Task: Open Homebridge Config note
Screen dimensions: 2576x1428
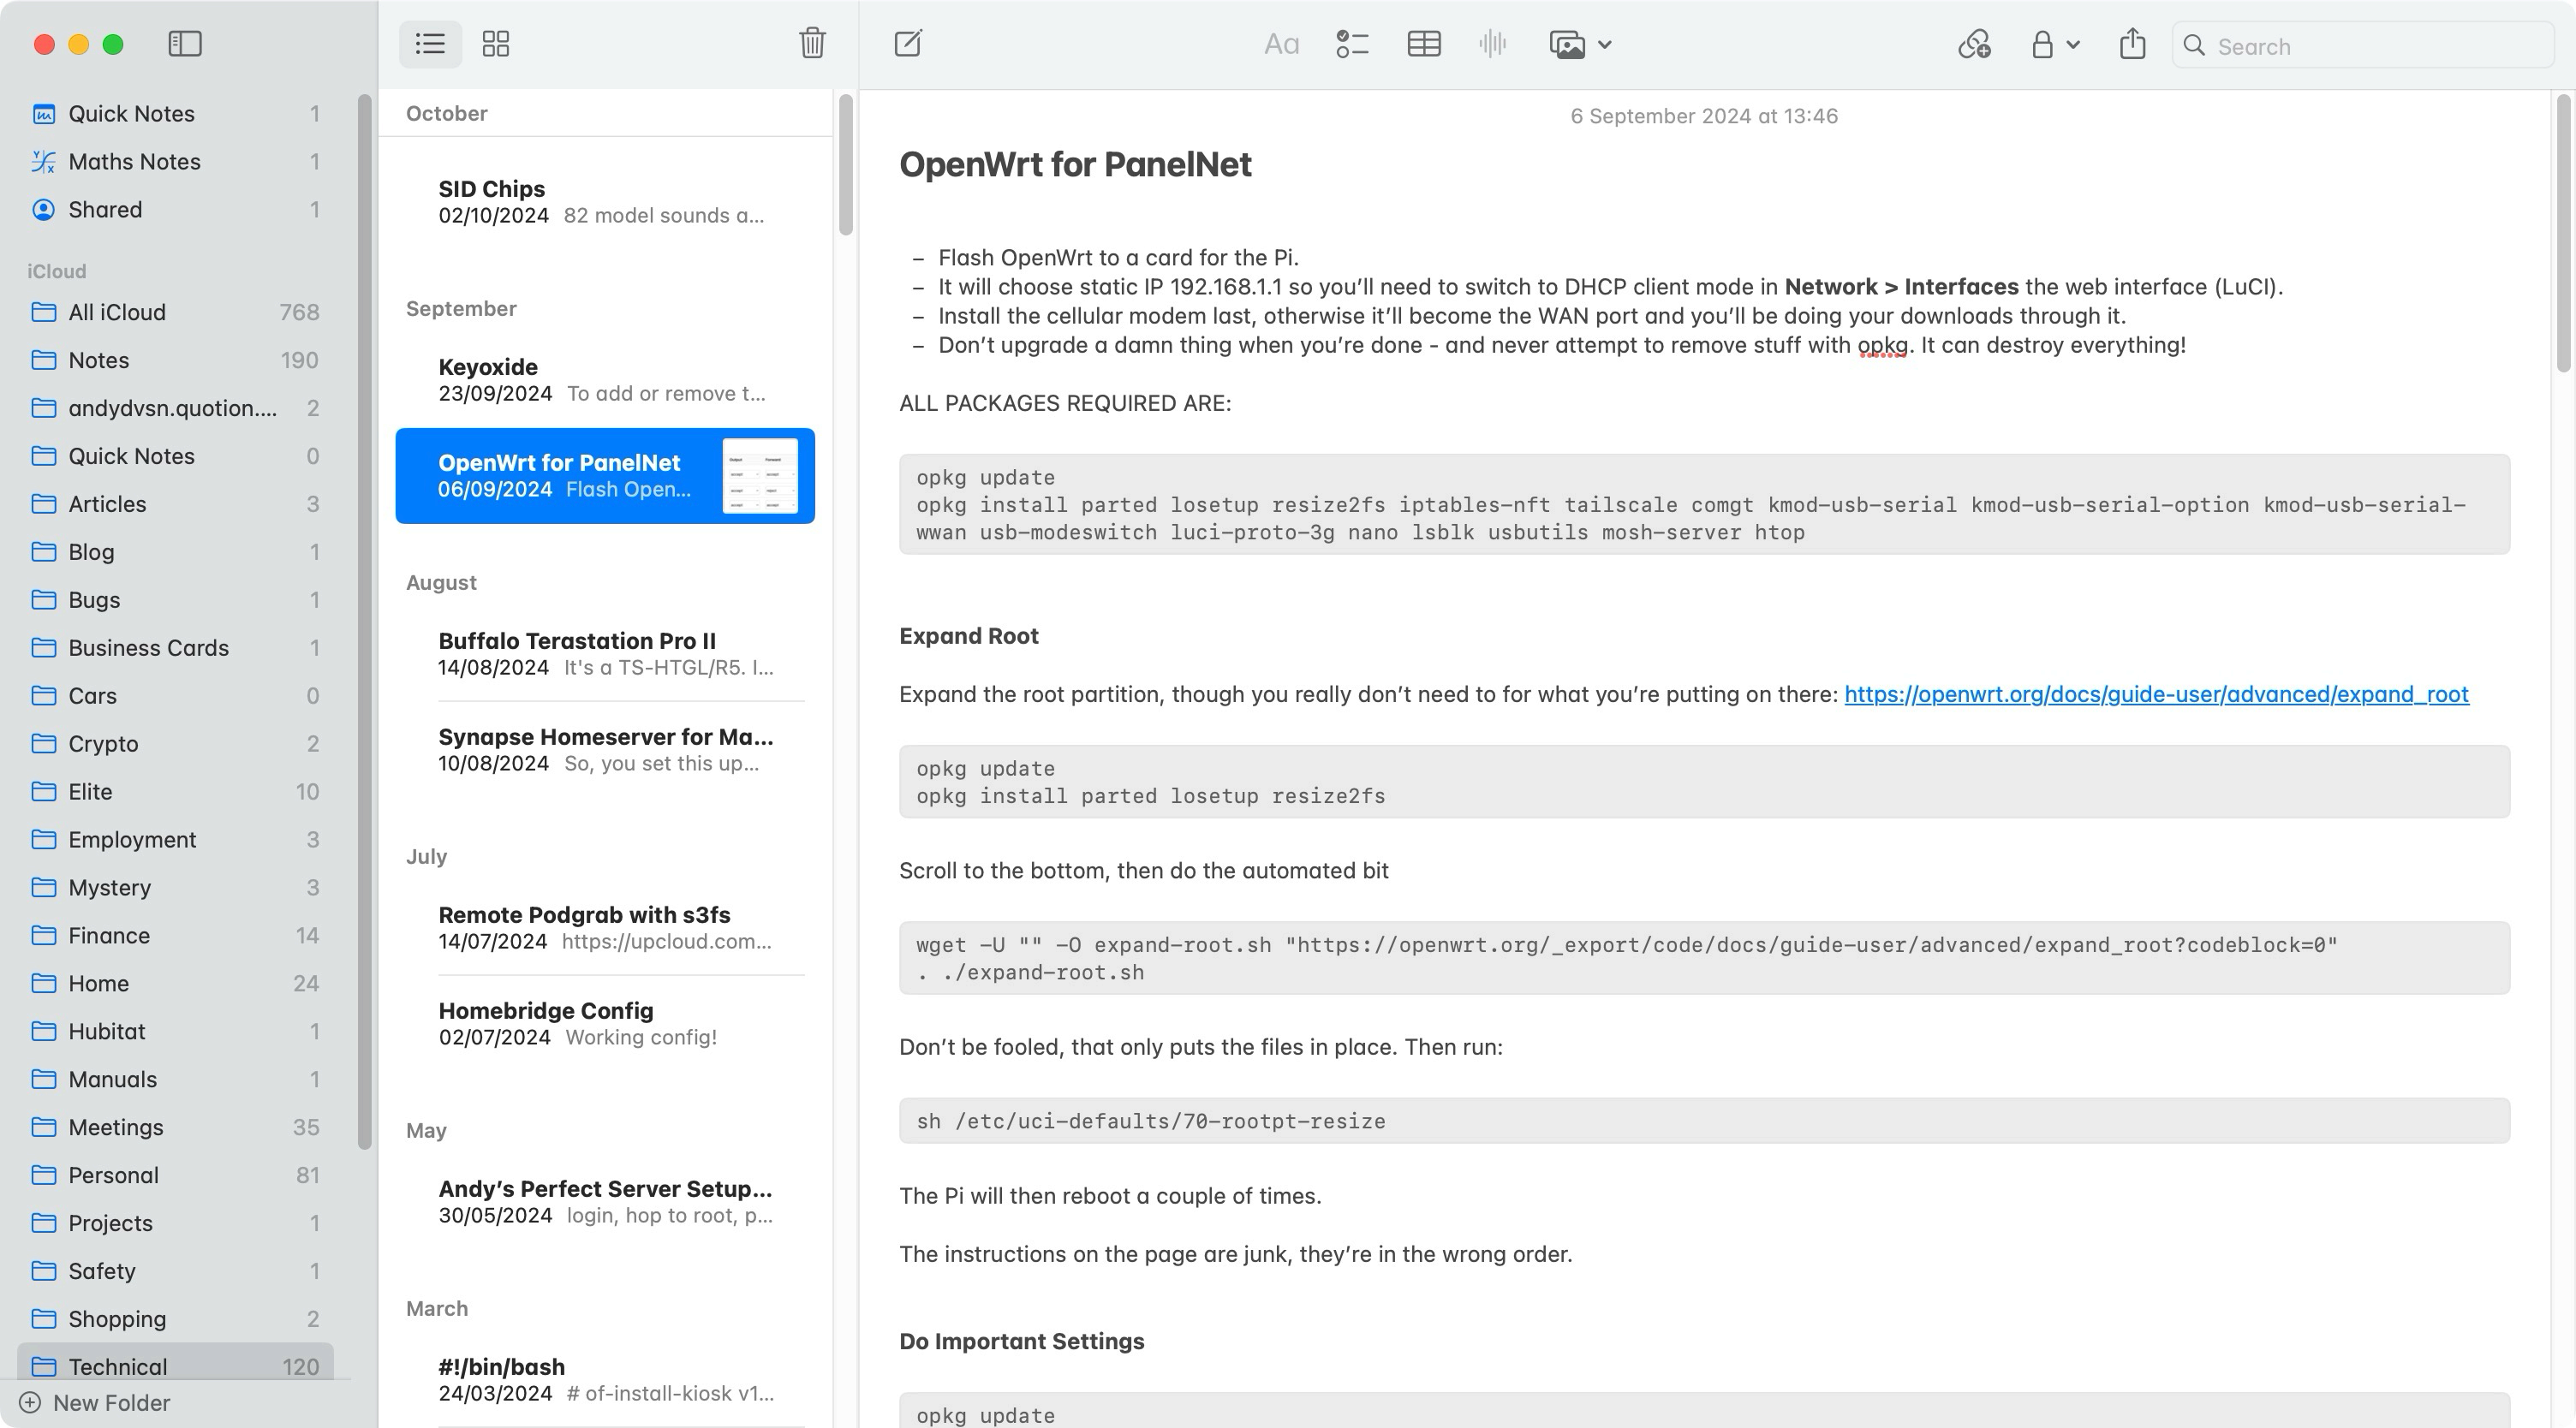Action: click(605, 1024)
